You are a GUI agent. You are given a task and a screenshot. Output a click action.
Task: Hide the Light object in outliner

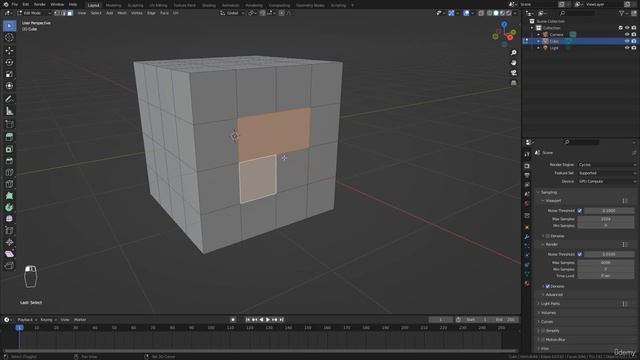pos(627,48)
